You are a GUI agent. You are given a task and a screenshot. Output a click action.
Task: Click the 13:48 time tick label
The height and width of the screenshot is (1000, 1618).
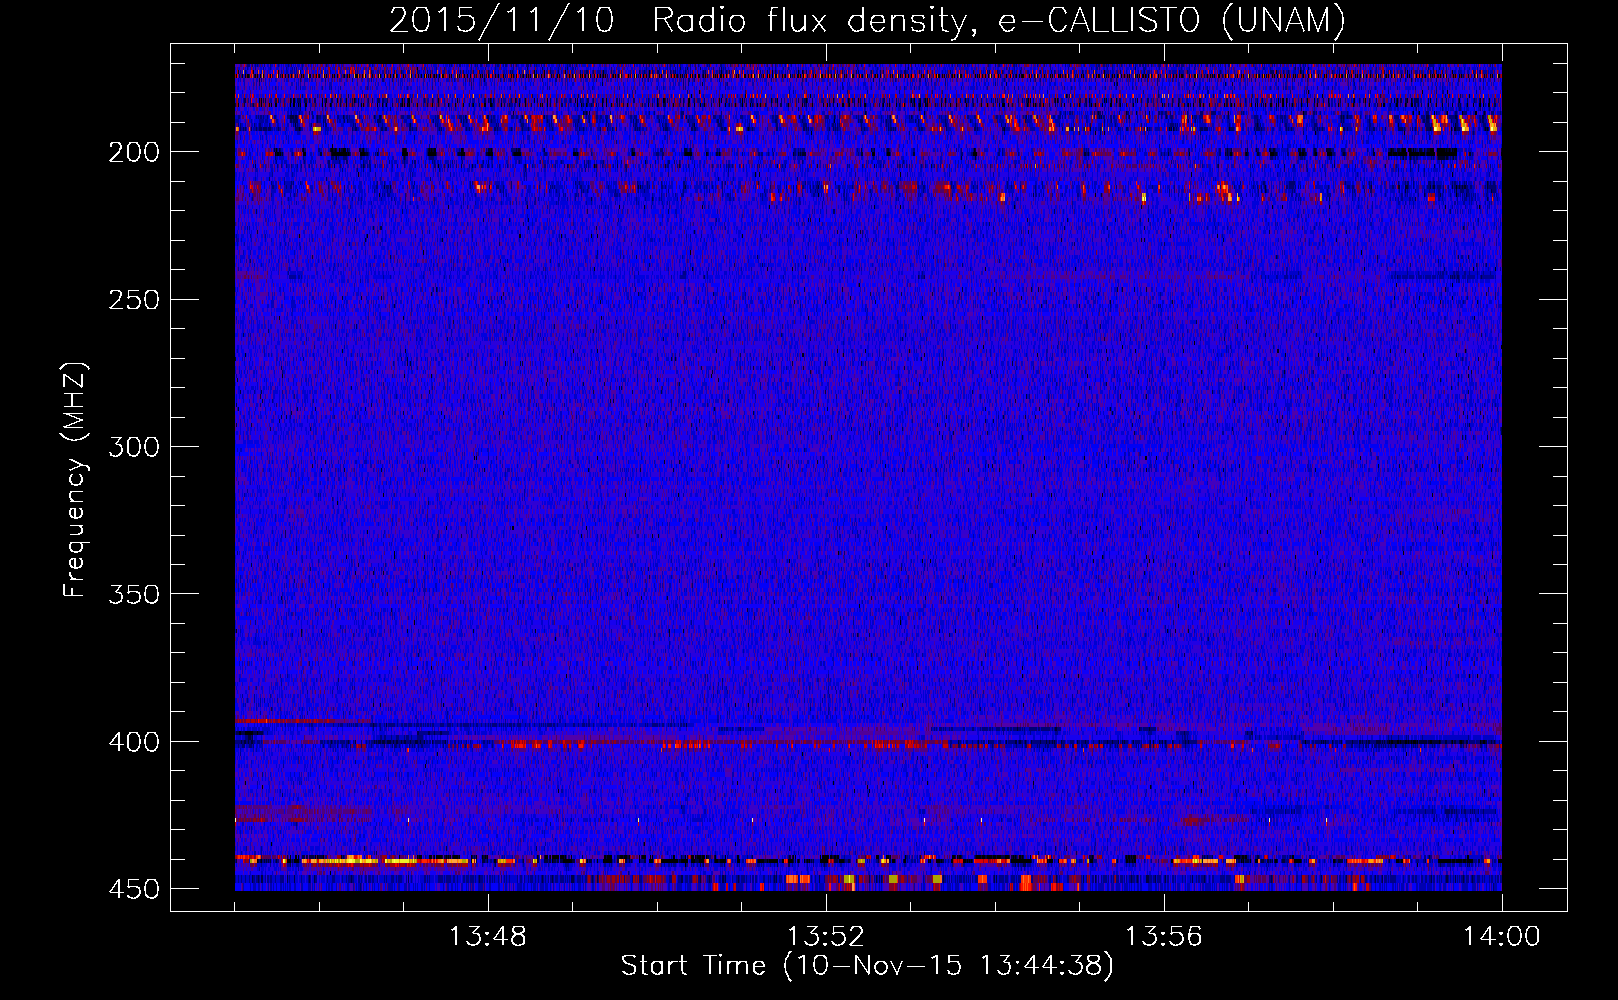(488, 937)
